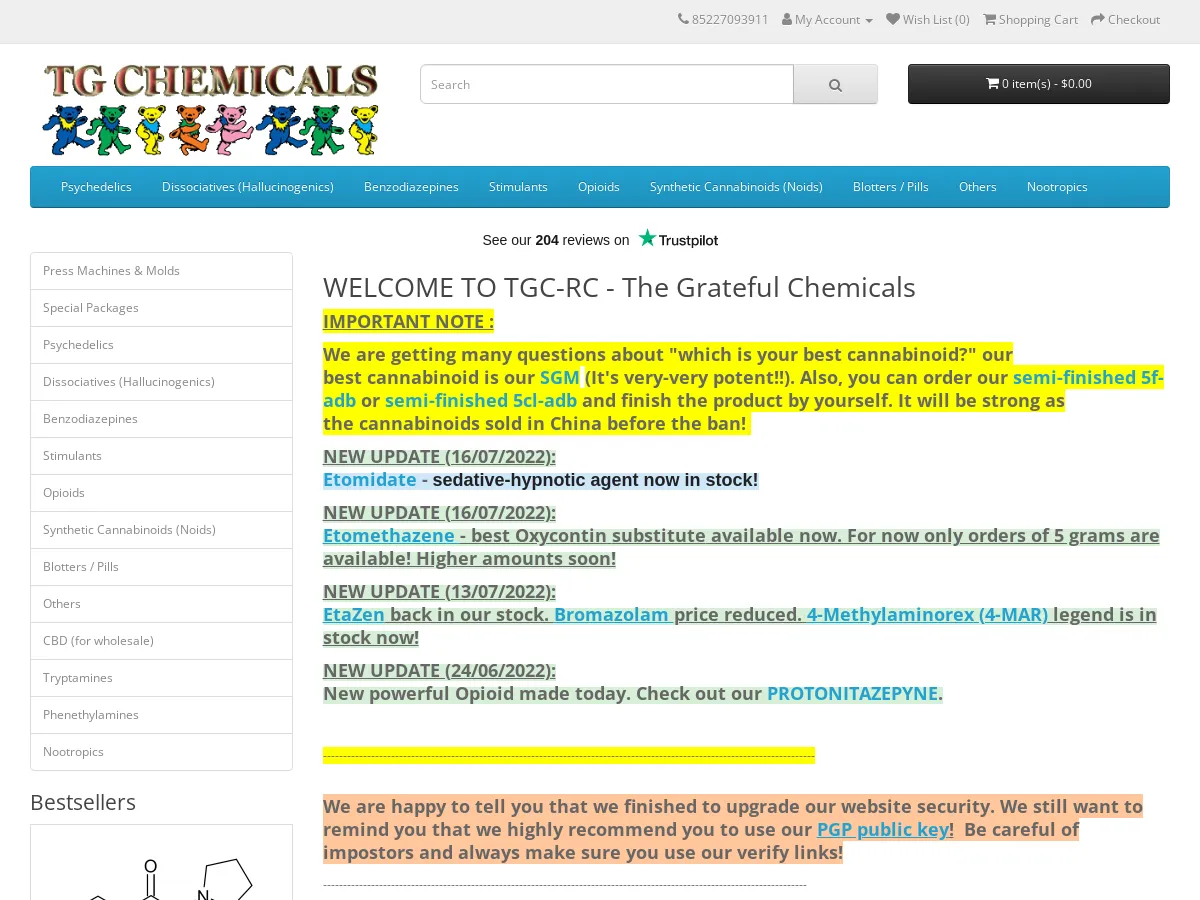Select Stimulants in the navigation bar

[x=518, y=186]
